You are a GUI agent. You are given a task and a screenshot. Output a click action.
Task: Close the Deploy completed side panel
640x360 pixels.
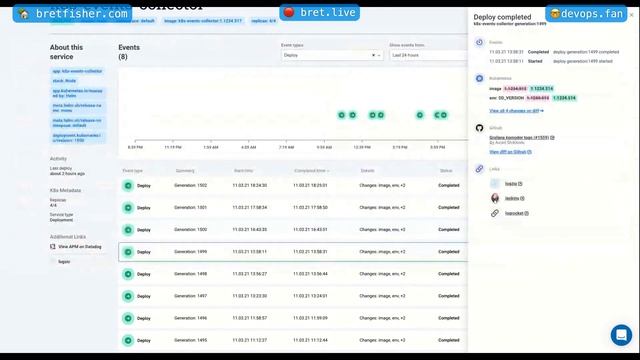click(x=631, y=15)
